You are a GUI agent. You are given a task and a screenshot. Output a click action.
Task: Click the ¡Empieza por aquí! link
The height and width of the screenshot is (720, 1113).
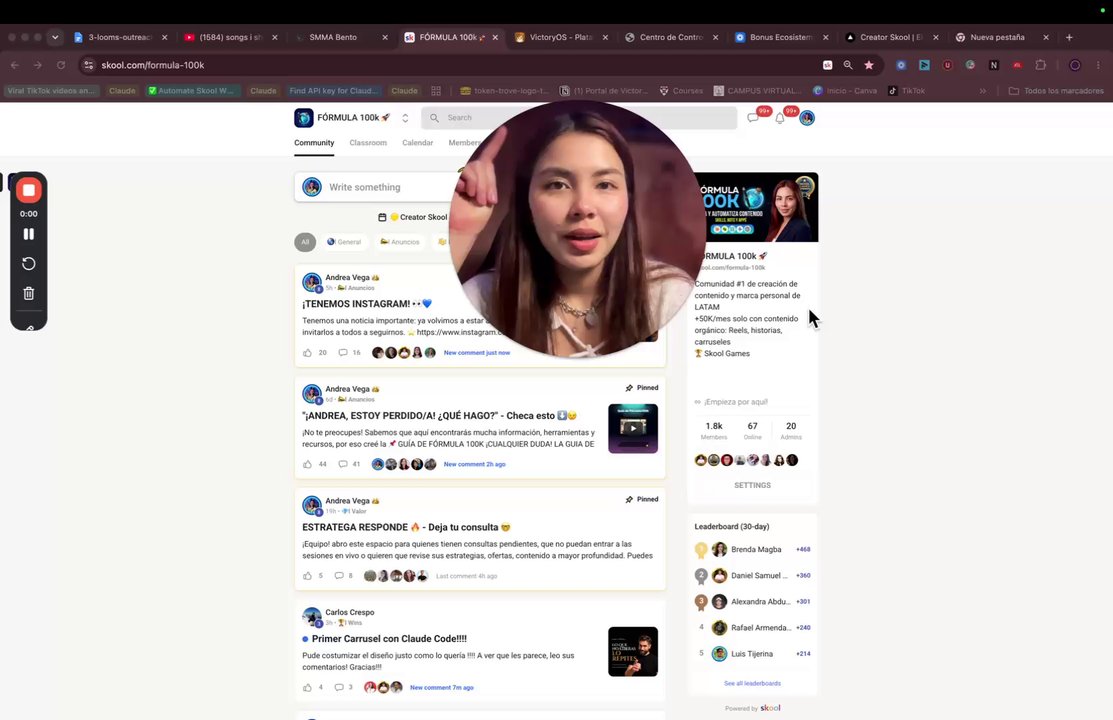coord(736,402)
